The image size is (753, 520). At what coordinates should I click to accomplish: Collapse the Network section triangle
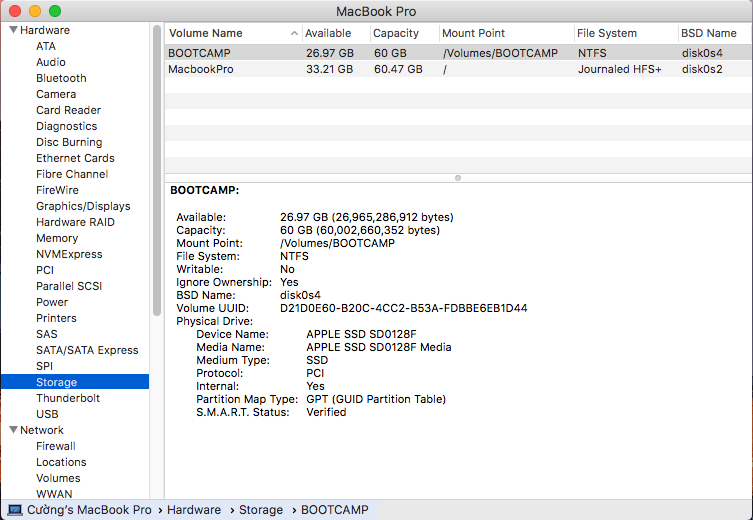click(x=13, y=430)
